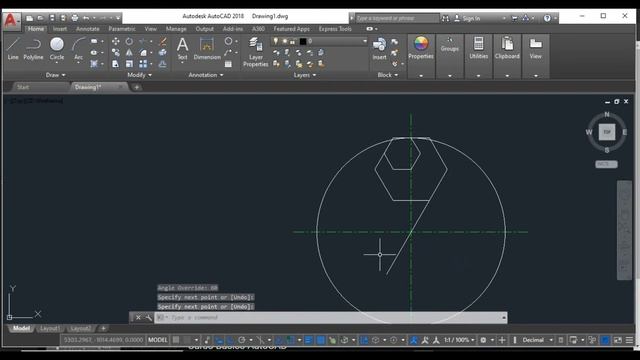Open the Clipboard panel
640x360 pixels.
click(x=507, y=49)
